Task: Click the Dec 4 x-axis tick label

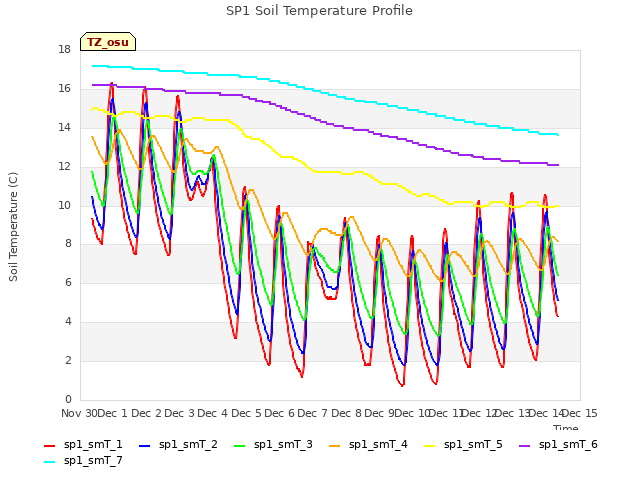Action: point(212,413)
